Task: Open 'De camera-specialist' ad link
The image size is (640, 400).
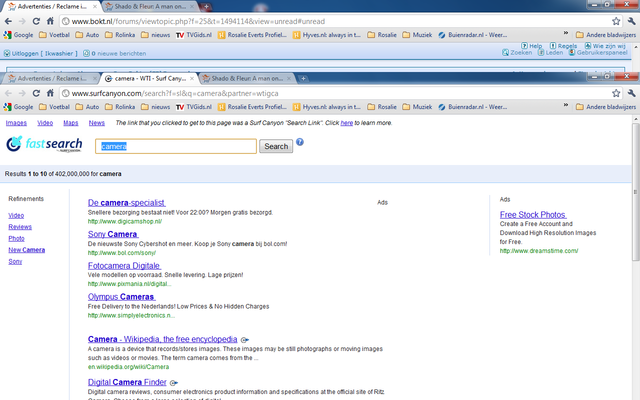Action: coord(127,203)
